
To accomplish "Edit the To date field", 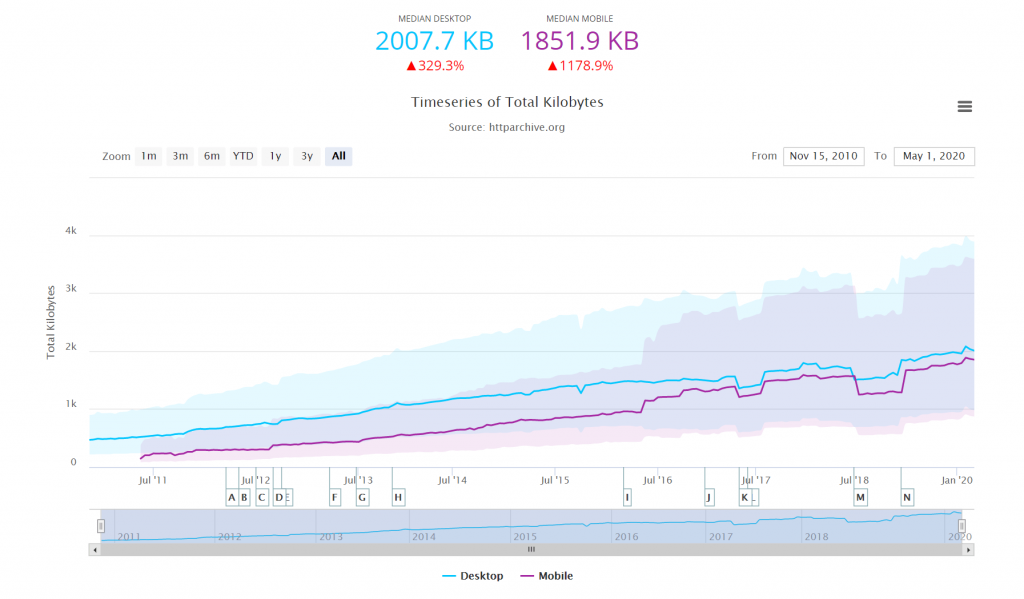I will [x=934, y=156].
